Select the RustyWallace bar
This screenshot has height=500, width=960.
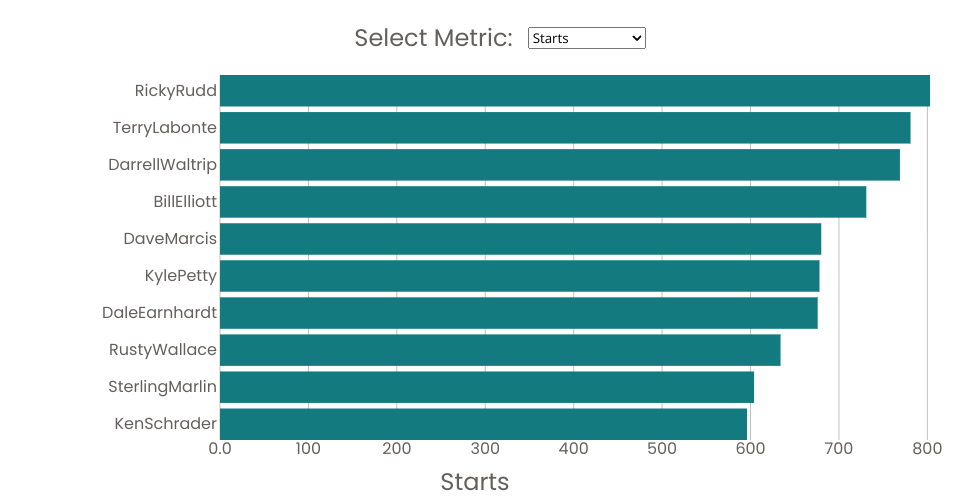500,350
